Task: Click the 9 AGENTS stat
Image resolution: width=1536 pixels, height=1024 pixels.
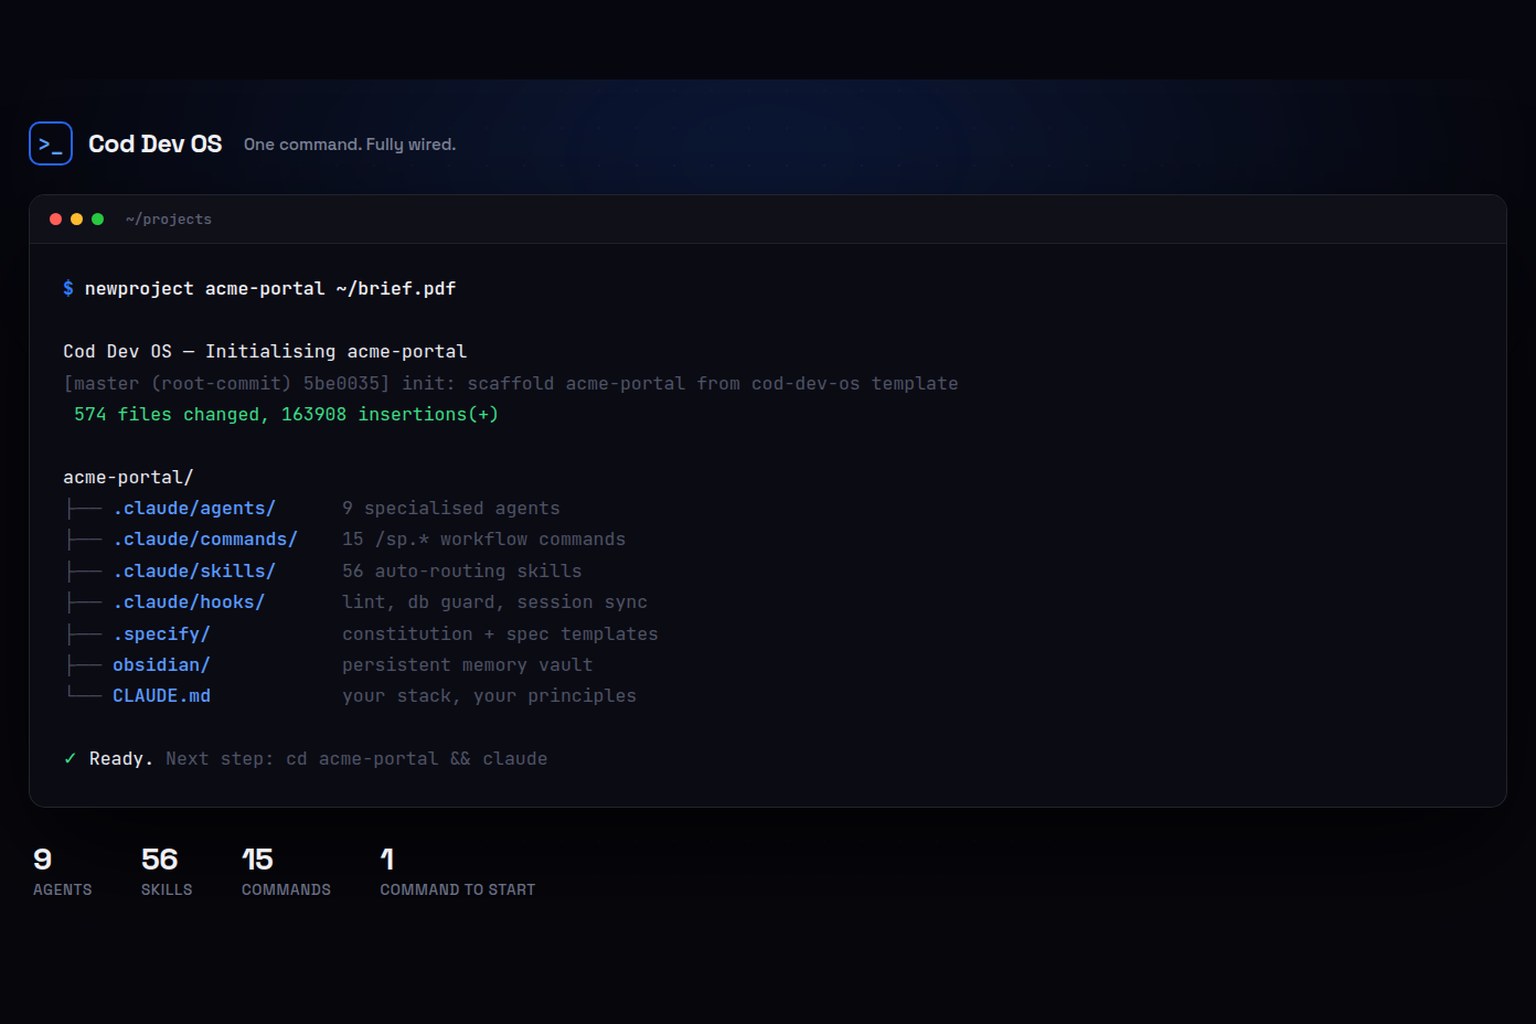Action: coord(62,872)
